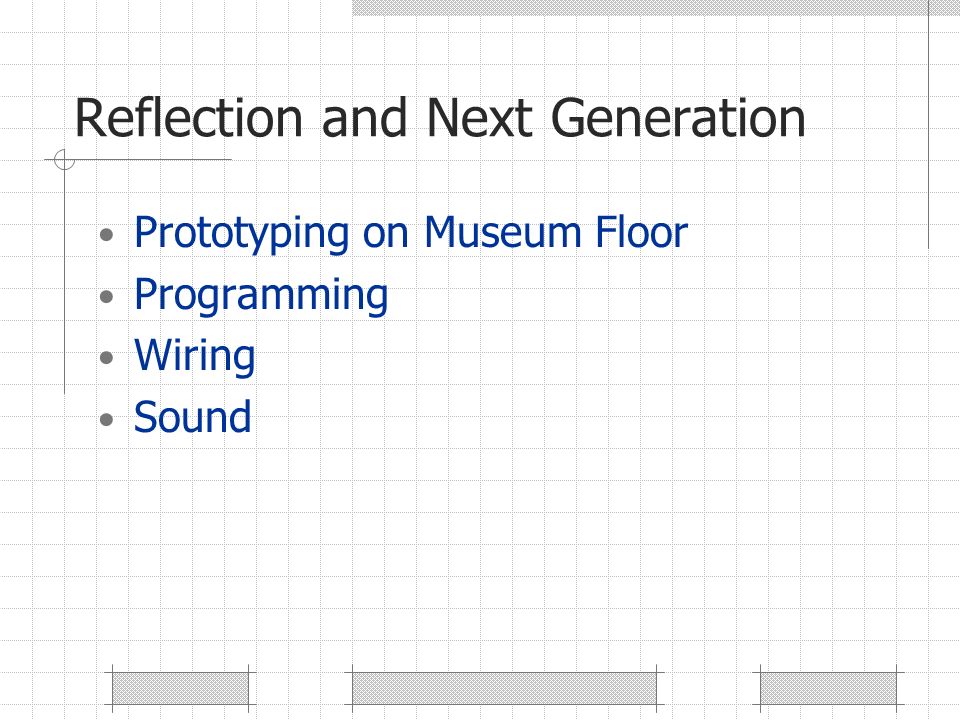The width and height of the screenshot is (960, 720).
Task: Click the vertical line beside the bullet list
Action: pyautogui.click(x=64, y=277)
